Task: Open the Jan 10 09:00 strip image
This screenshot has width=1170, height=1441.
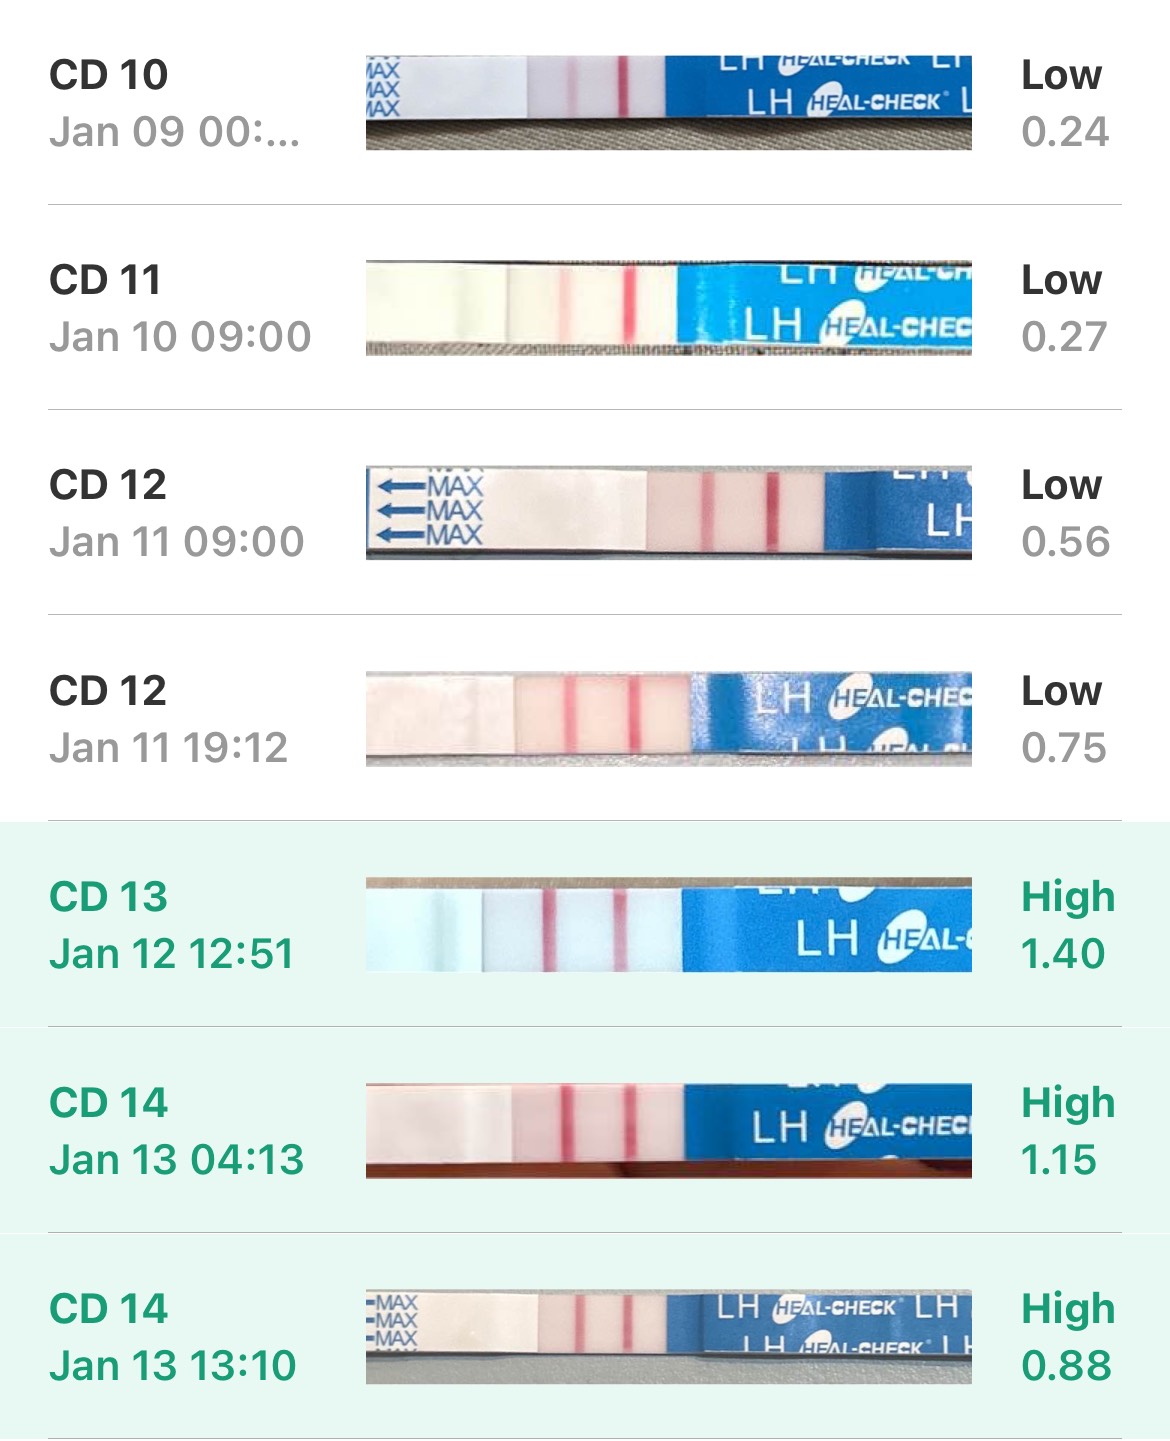Action: tap(668, 308)
